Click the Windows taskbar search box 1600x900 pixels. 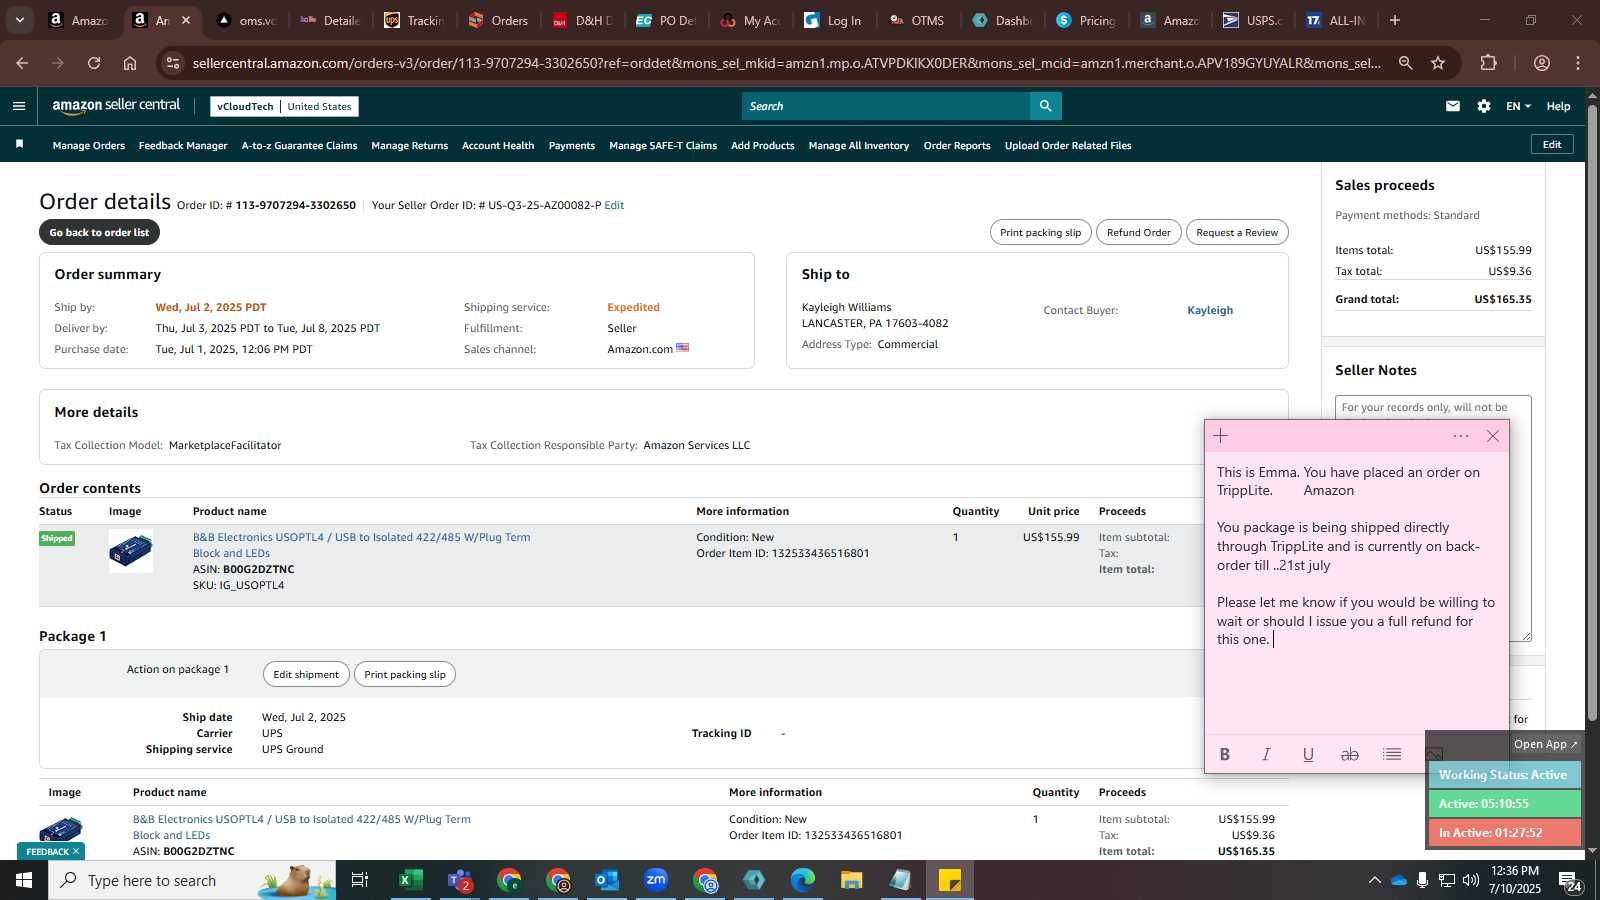pyautogui.click(x=192, y=880)
